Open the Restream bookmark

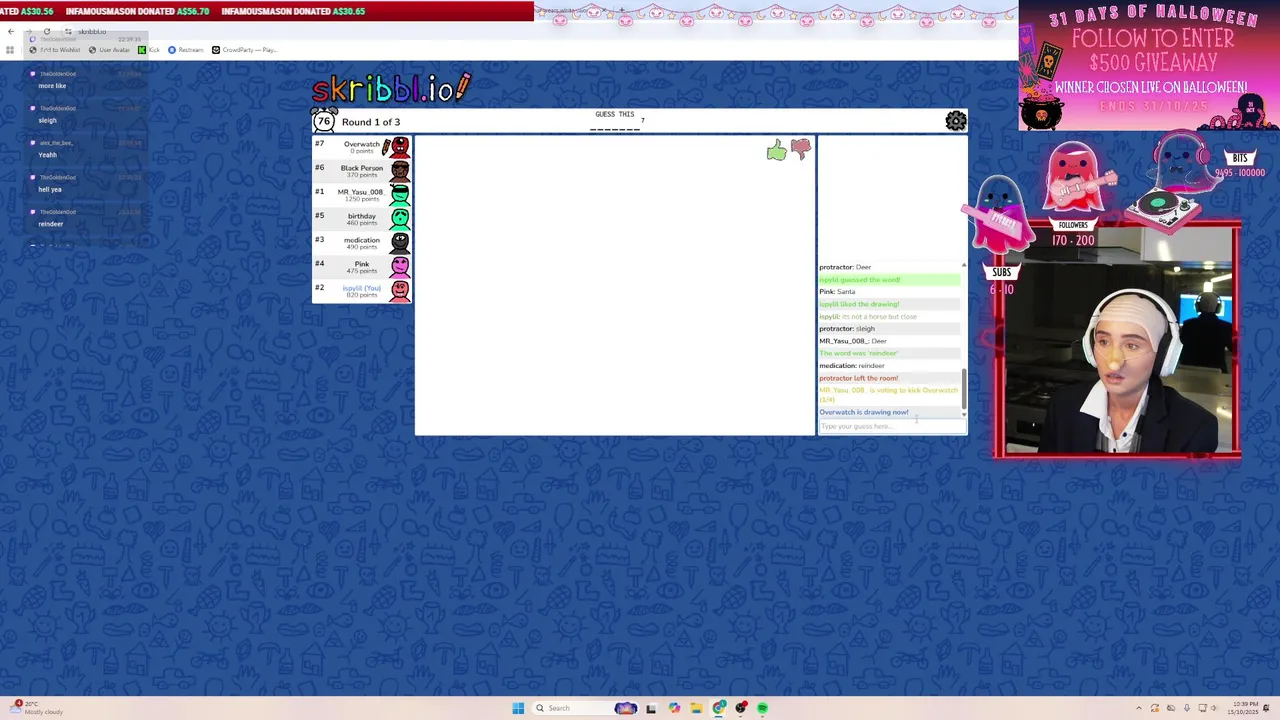pos(186,50)
